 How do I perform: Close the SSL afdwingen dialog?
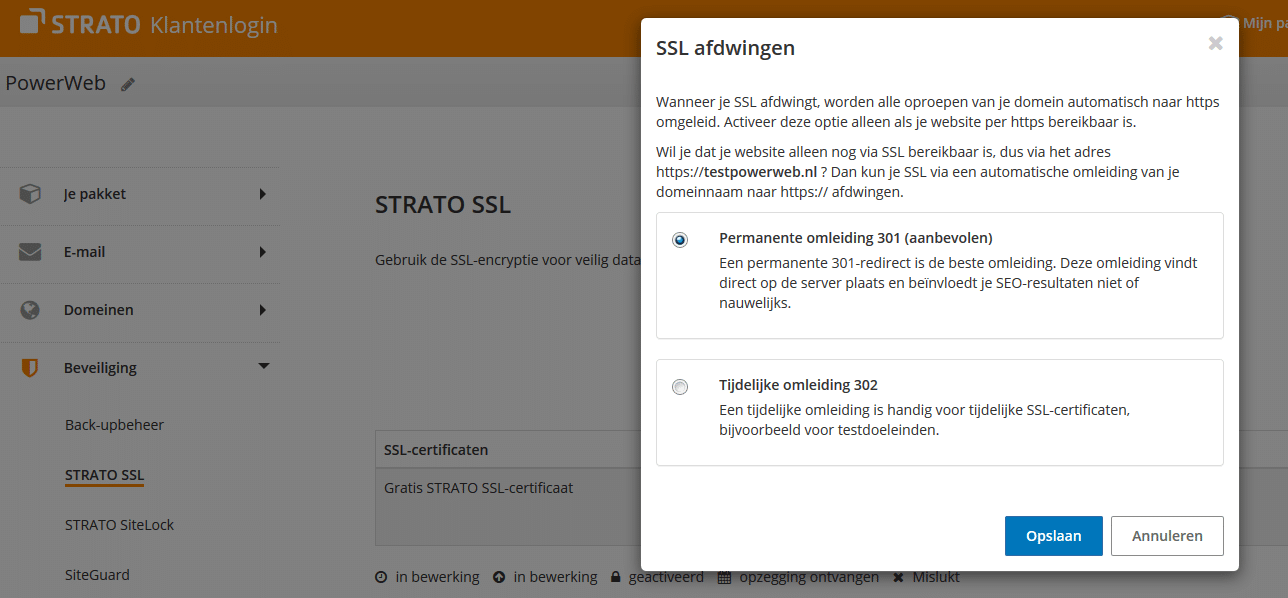[x=1215, y=44]
